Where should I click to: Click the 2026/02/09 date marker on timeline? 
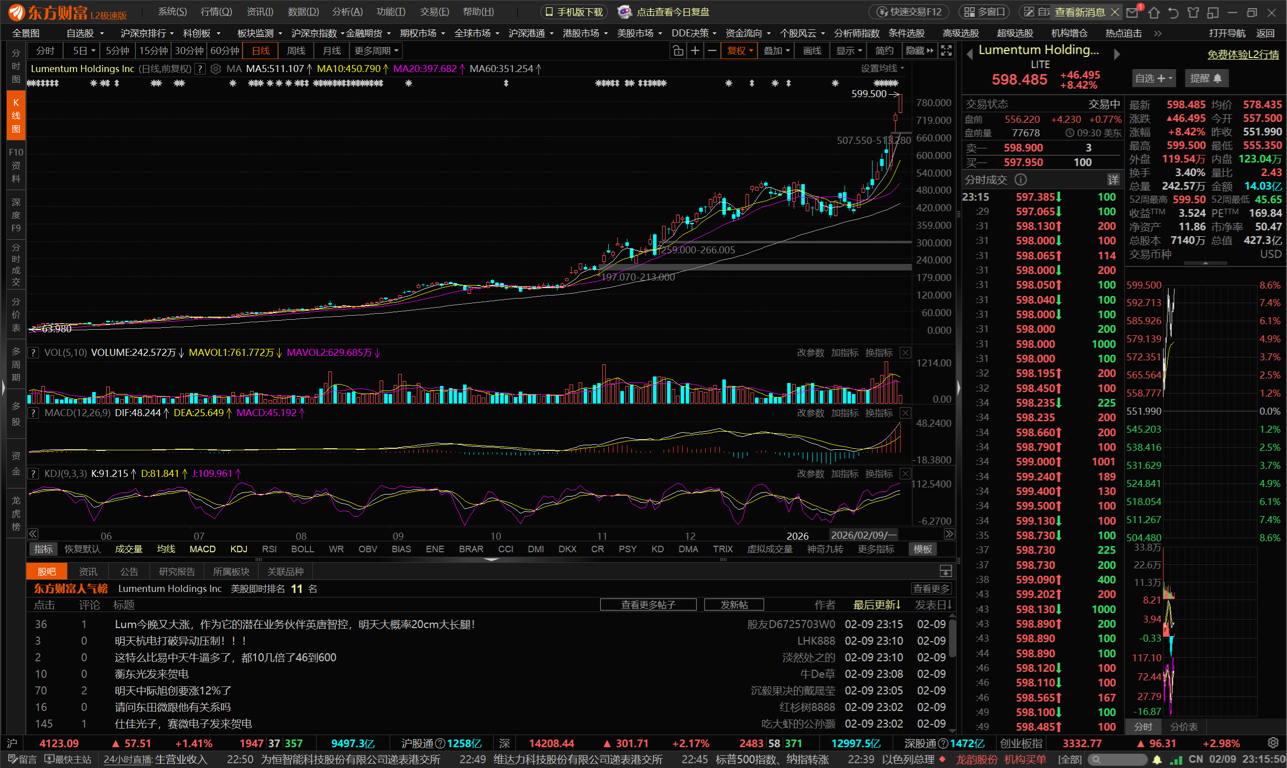(863, 536)
